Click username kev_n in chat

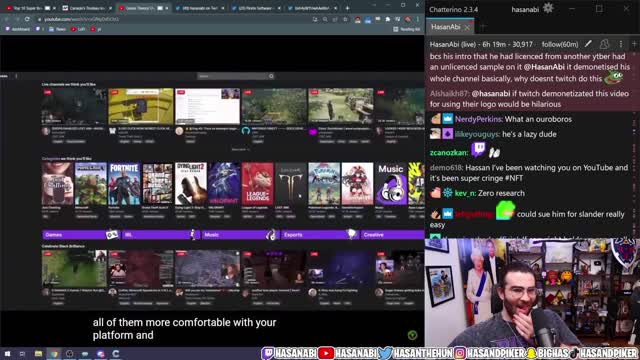[465, 193]
